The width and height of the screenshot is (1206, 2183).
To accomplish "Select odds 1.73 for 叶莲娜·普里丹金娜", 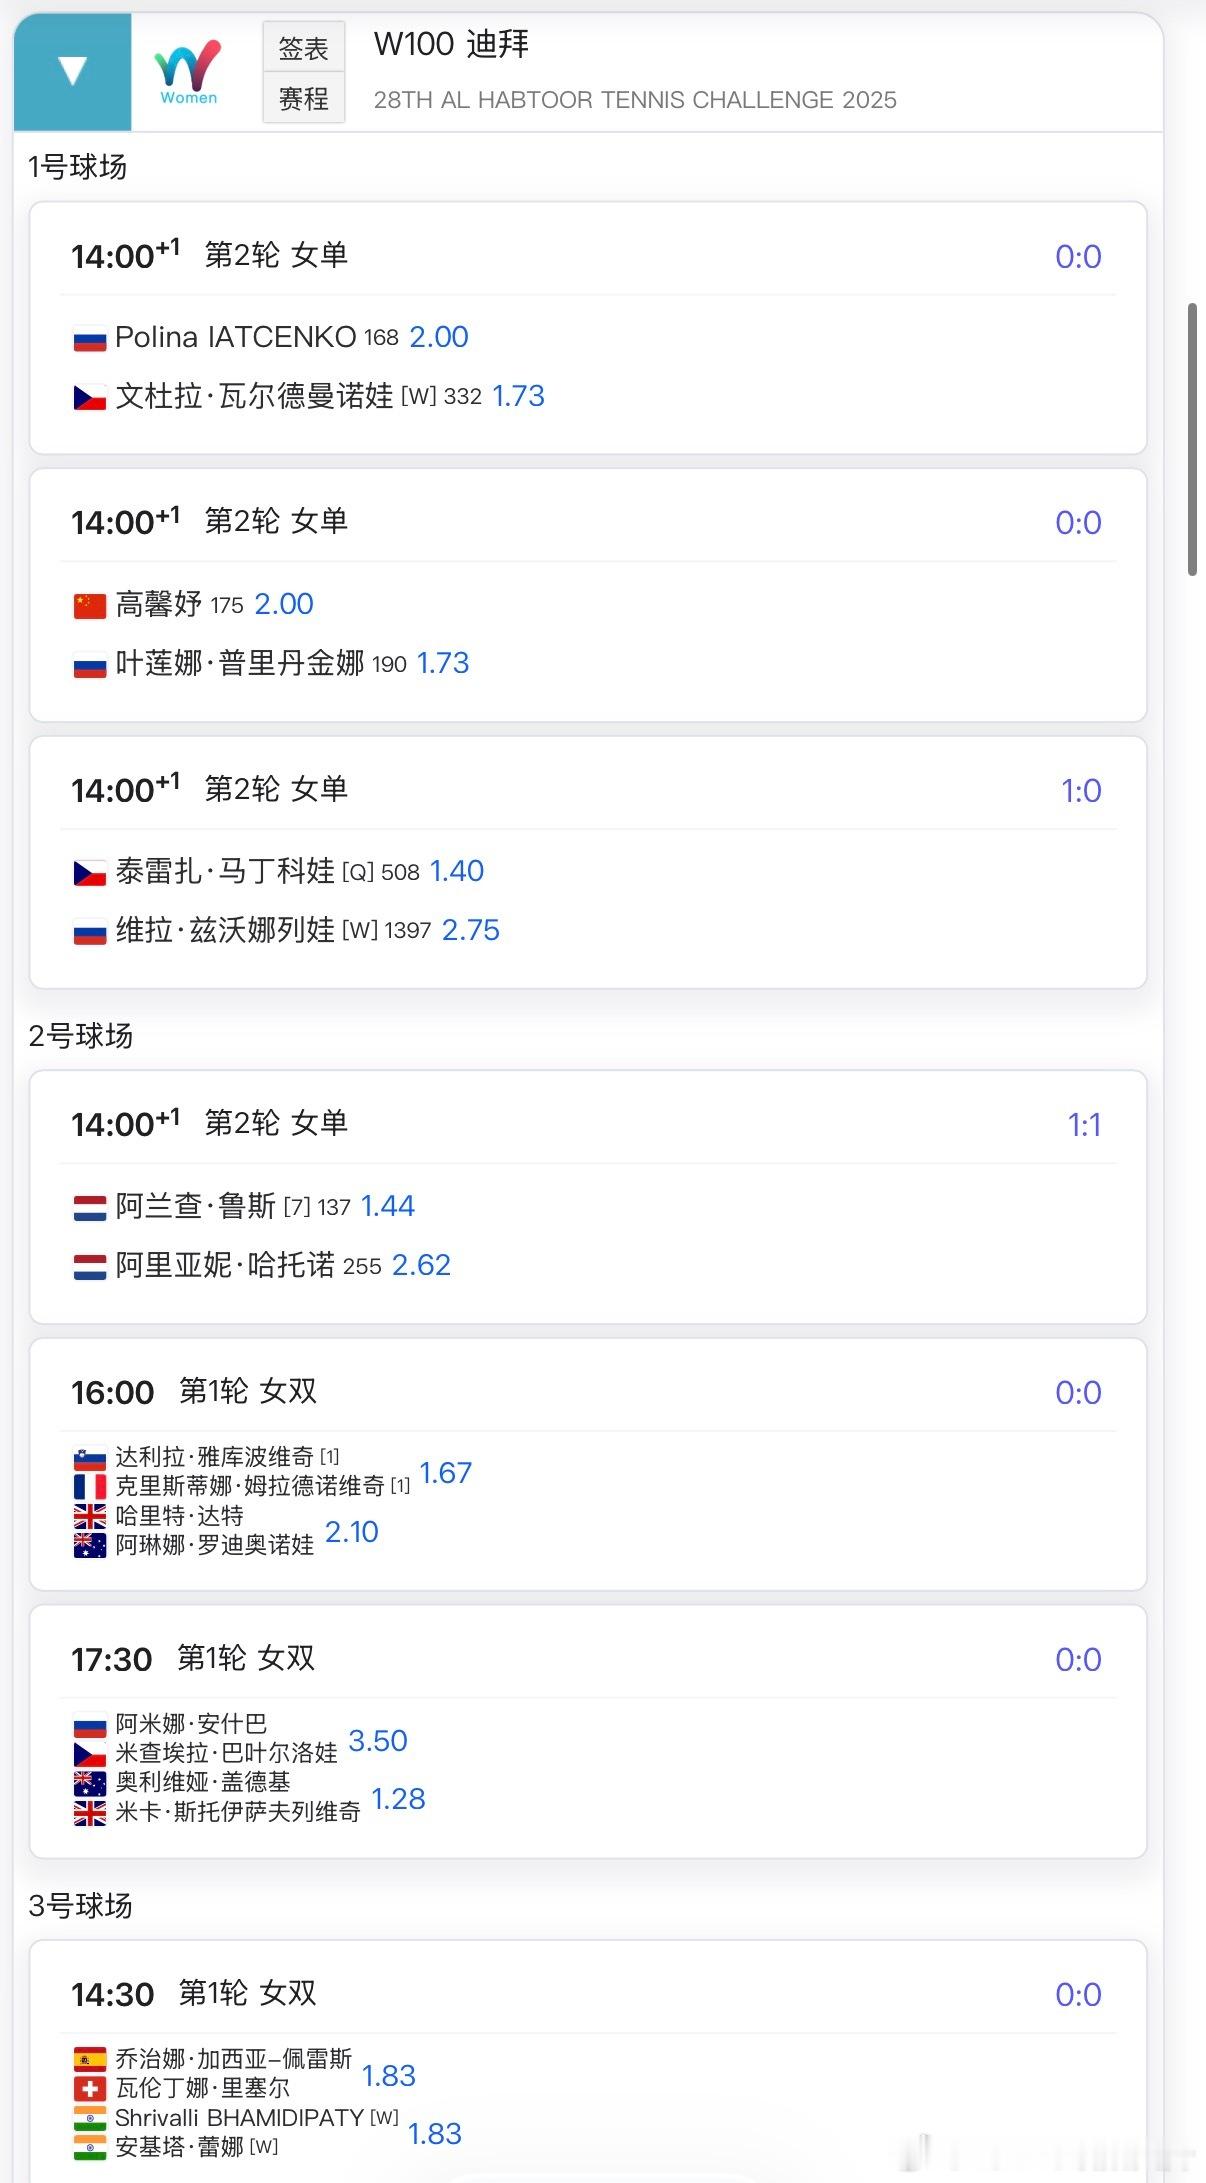I will tap(443, 663).
